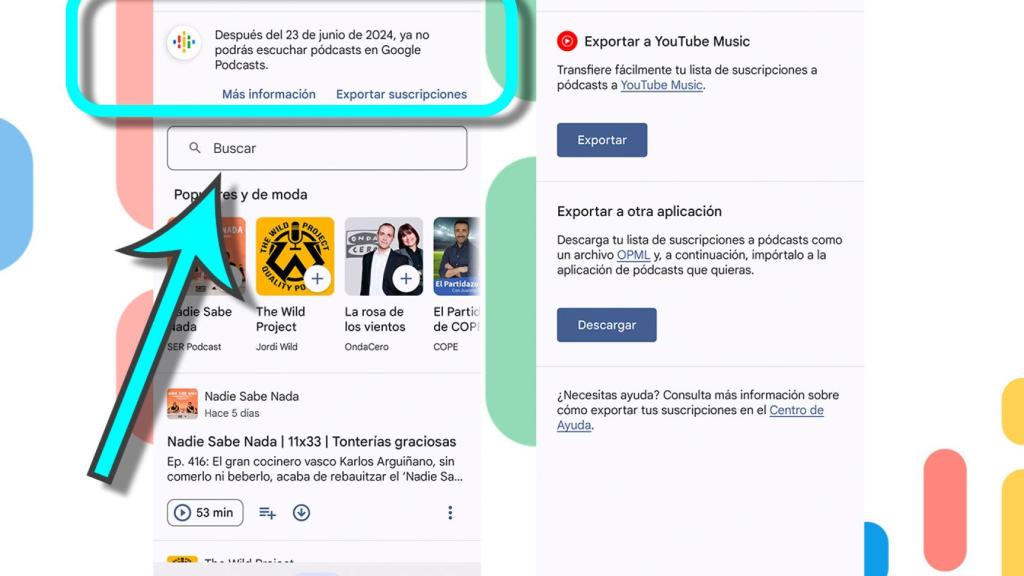Image resolution: width=1024 pixels, height=576 pixels.
Task: Click The Wild Project title text
Action: tap(281, 319)
